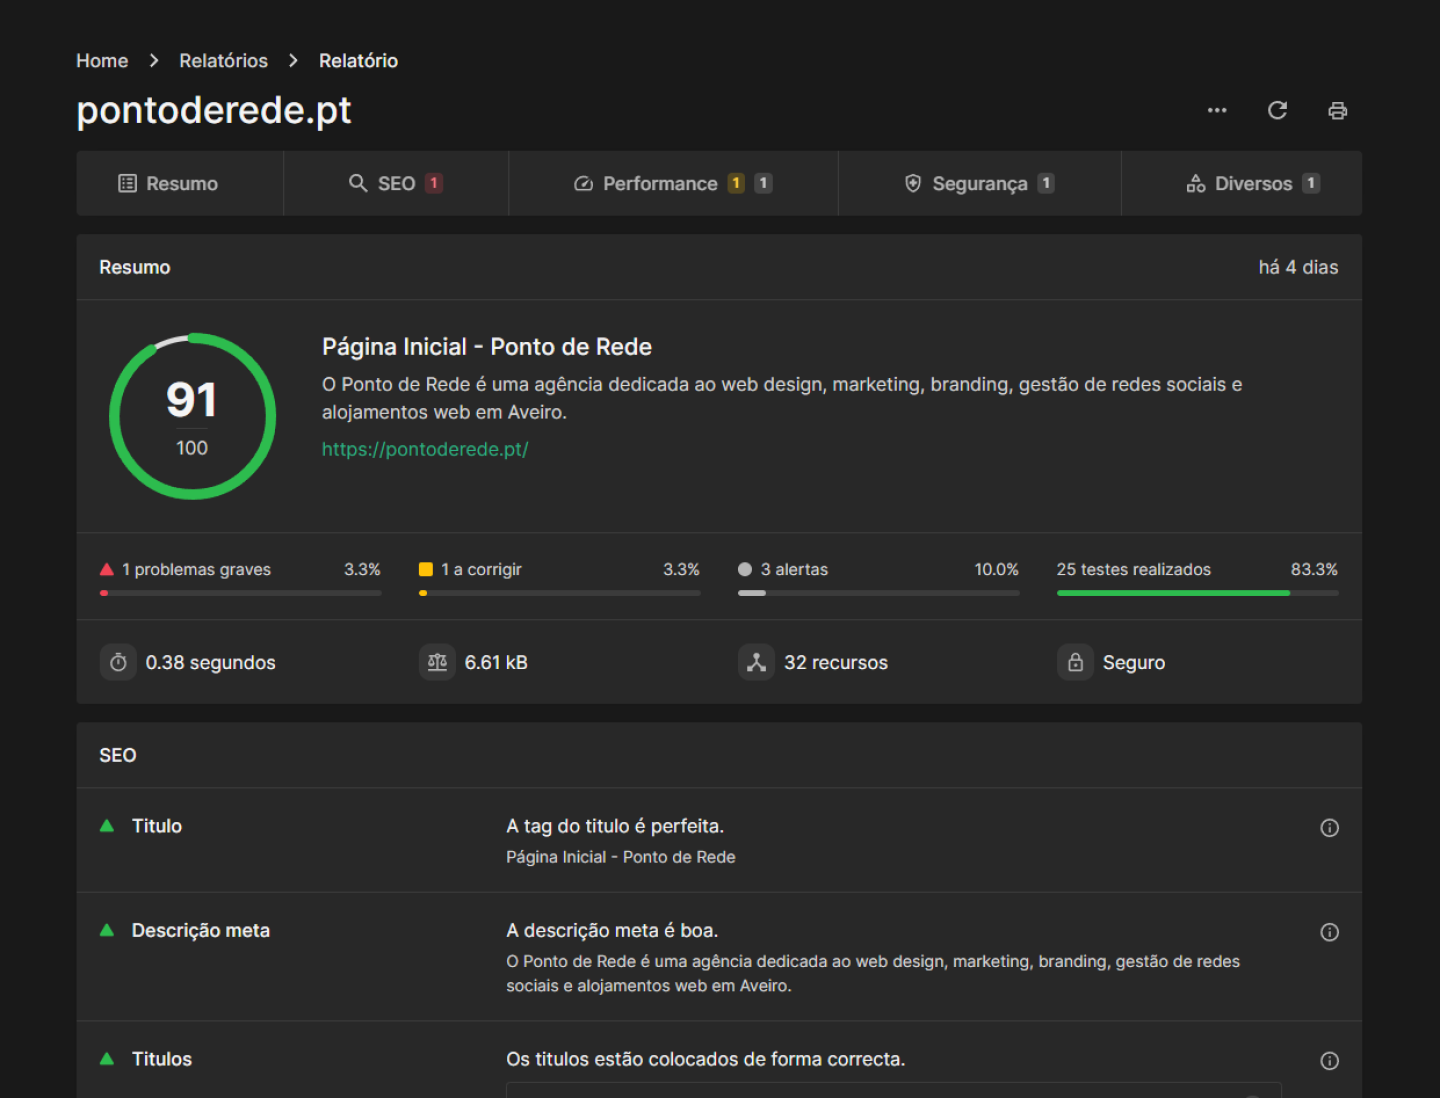
Task: Switch to the Segurança tab
Action: coord(980,183)
